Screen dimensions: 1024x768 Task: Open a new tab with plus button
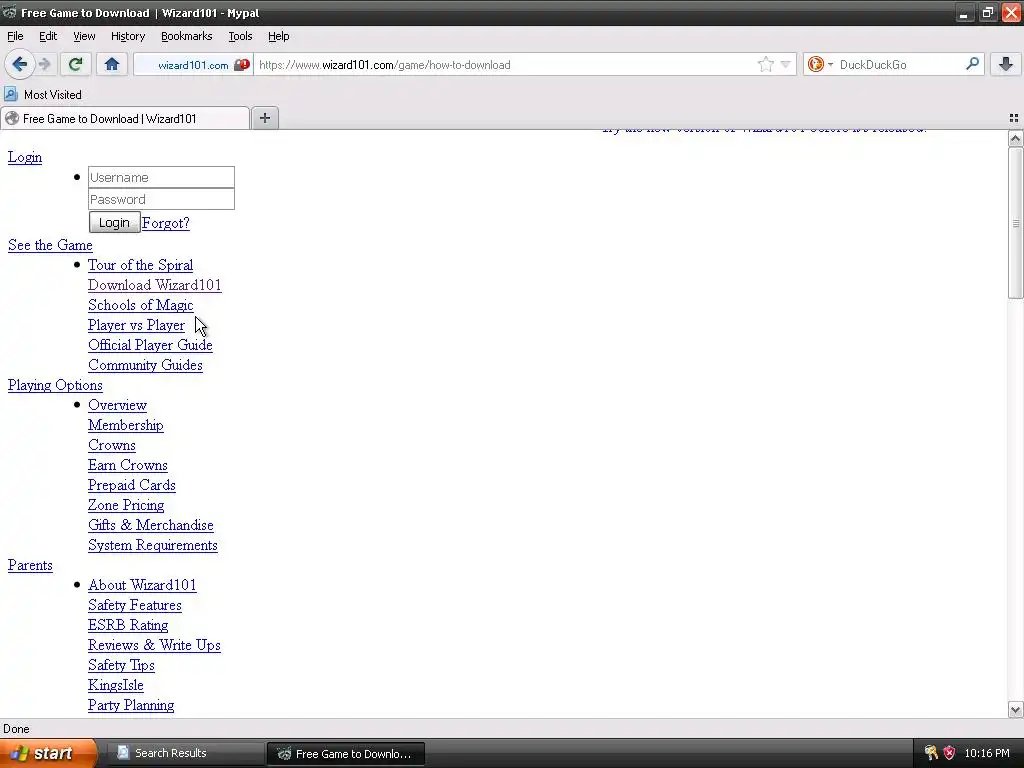[264, 118]
